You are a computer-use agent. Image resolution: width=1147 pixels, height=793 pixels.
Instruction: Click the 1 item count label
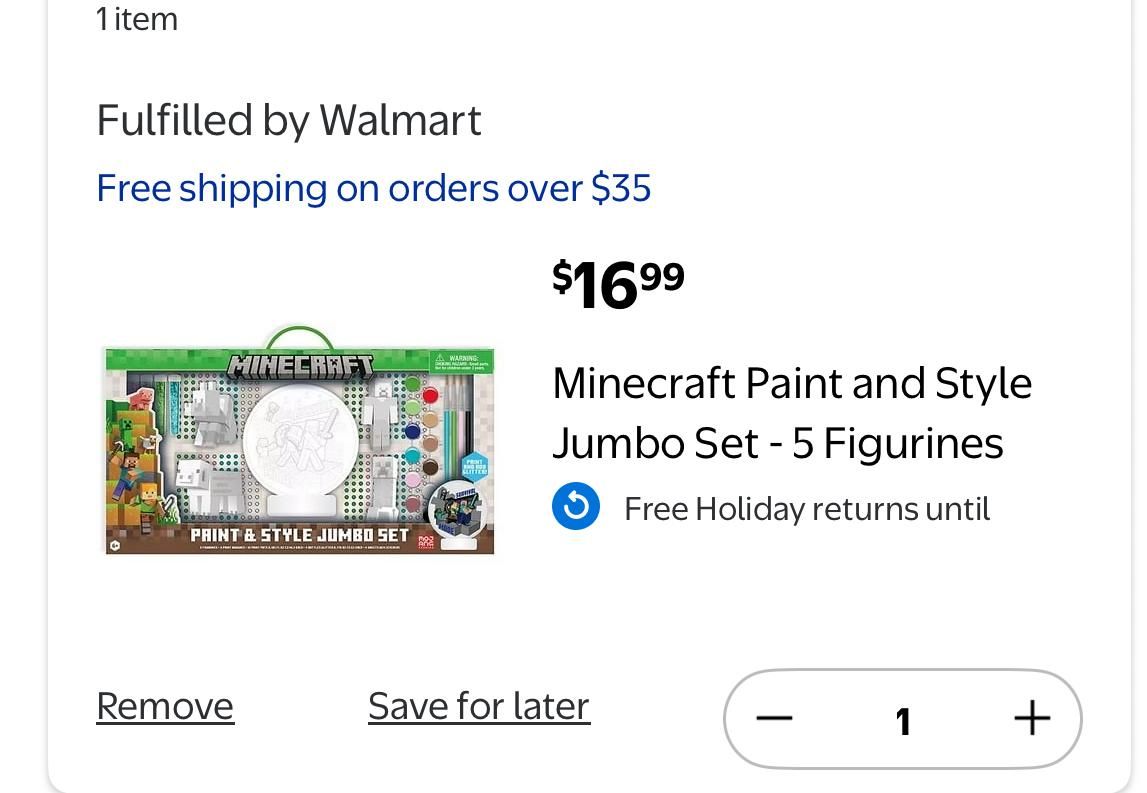coord(137,19)
